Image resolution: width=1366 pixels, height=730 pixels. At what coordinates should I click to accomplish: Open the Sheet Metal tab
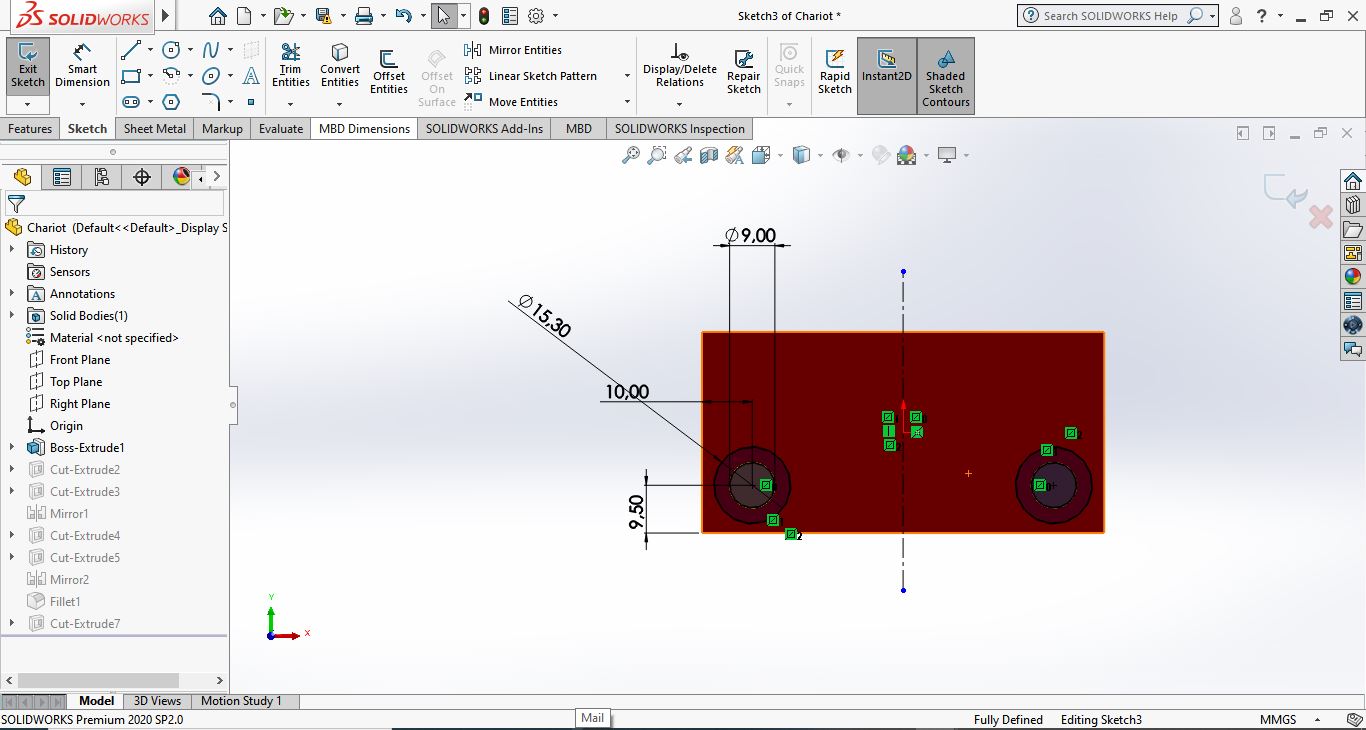pyautogui.click(x=155, y=128)
